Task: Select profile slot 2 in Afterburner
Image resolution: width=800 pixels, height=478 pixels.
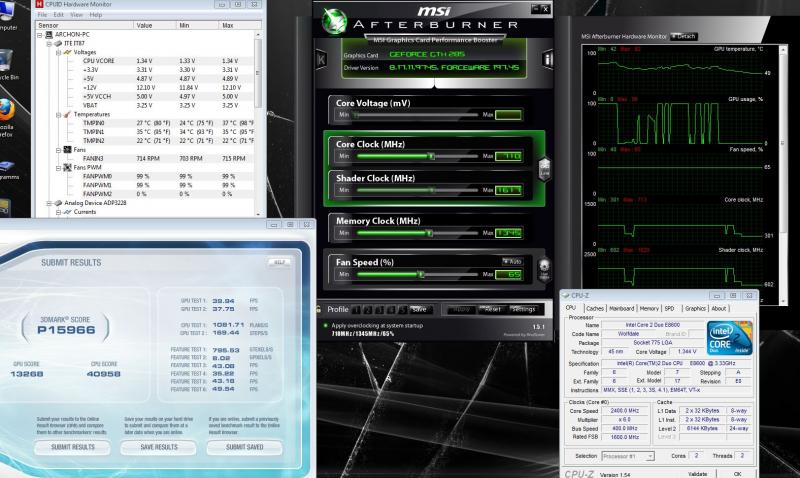Action: [367, 310]
